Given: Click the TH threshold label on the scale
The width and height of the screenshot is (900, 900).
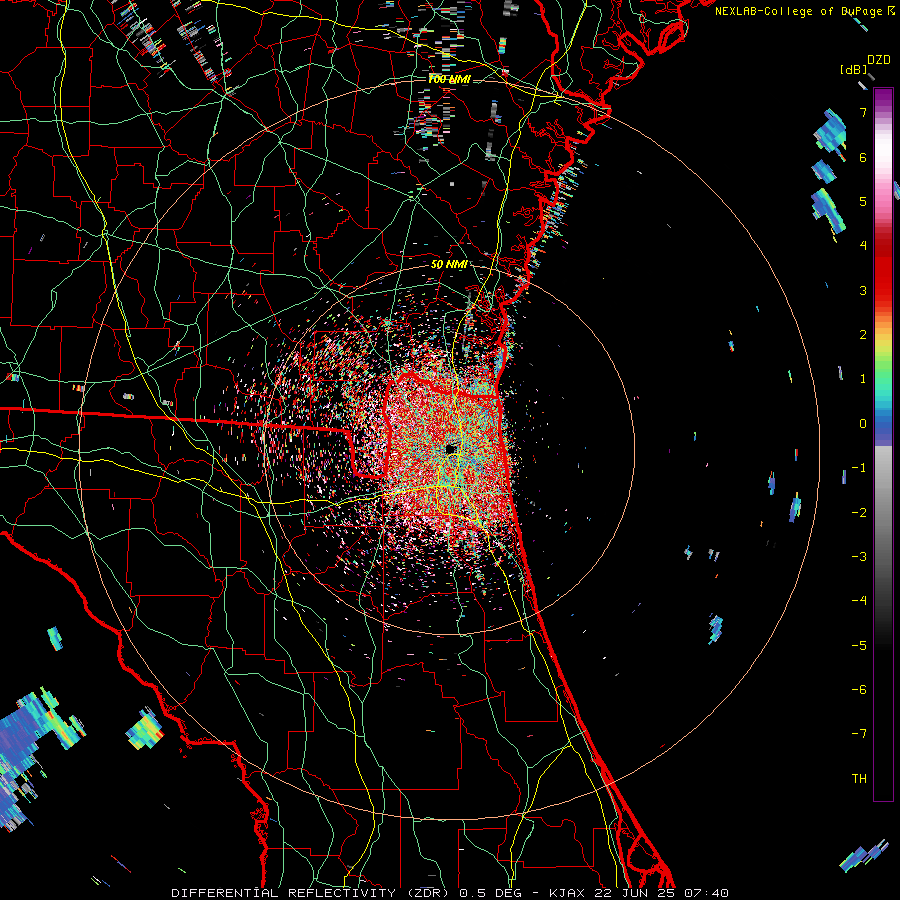Looking at the screenshot, I should [859, 779].
